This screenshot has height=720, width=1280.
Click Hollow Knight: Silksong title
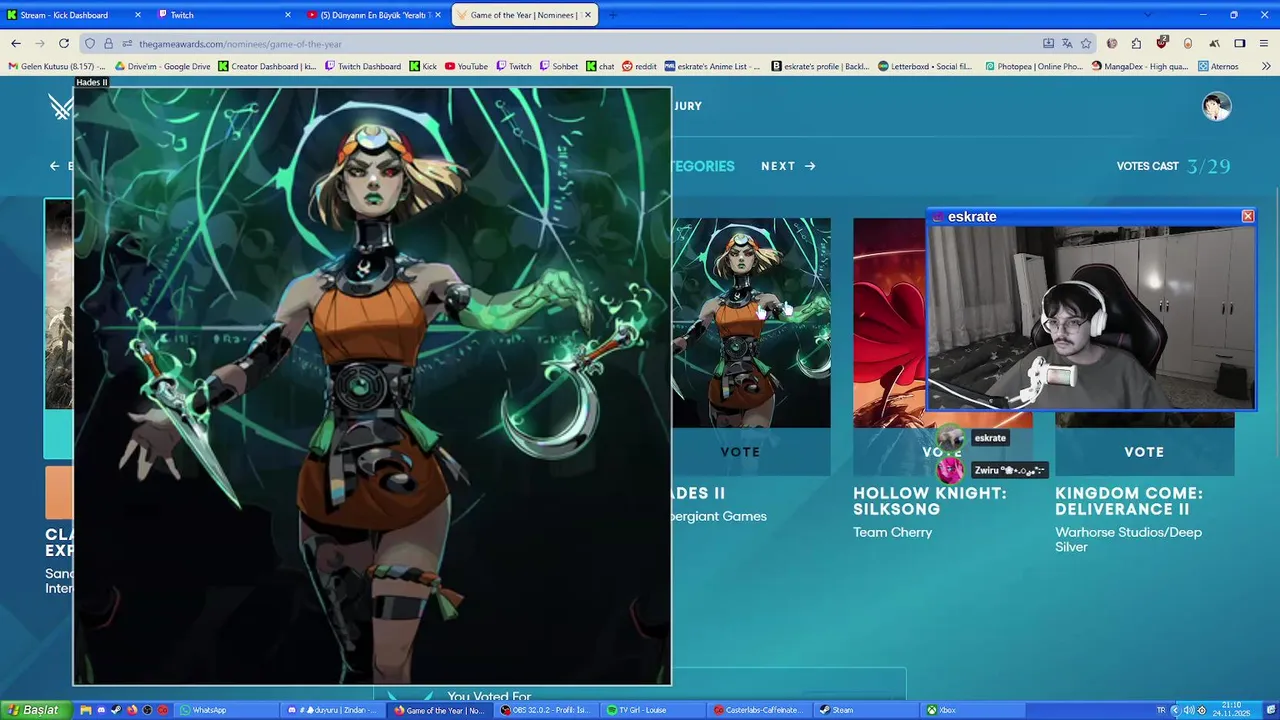tap(930, 501)
